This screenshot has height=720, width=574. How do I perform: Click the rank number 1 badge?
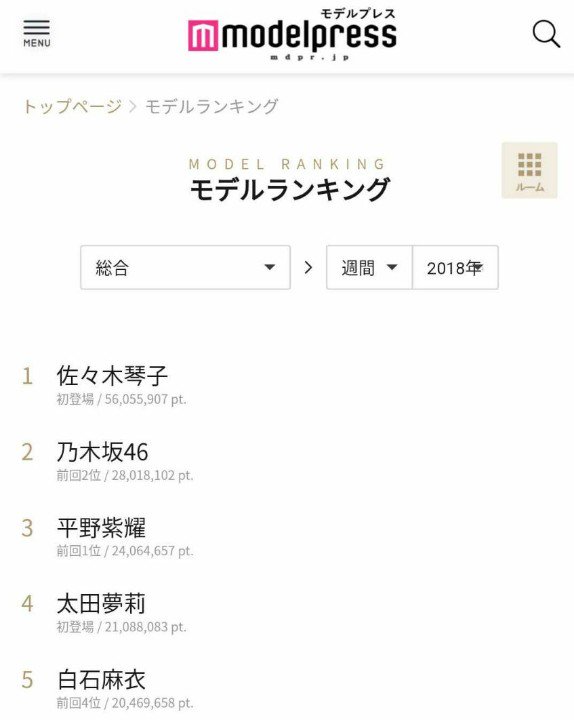28,376
